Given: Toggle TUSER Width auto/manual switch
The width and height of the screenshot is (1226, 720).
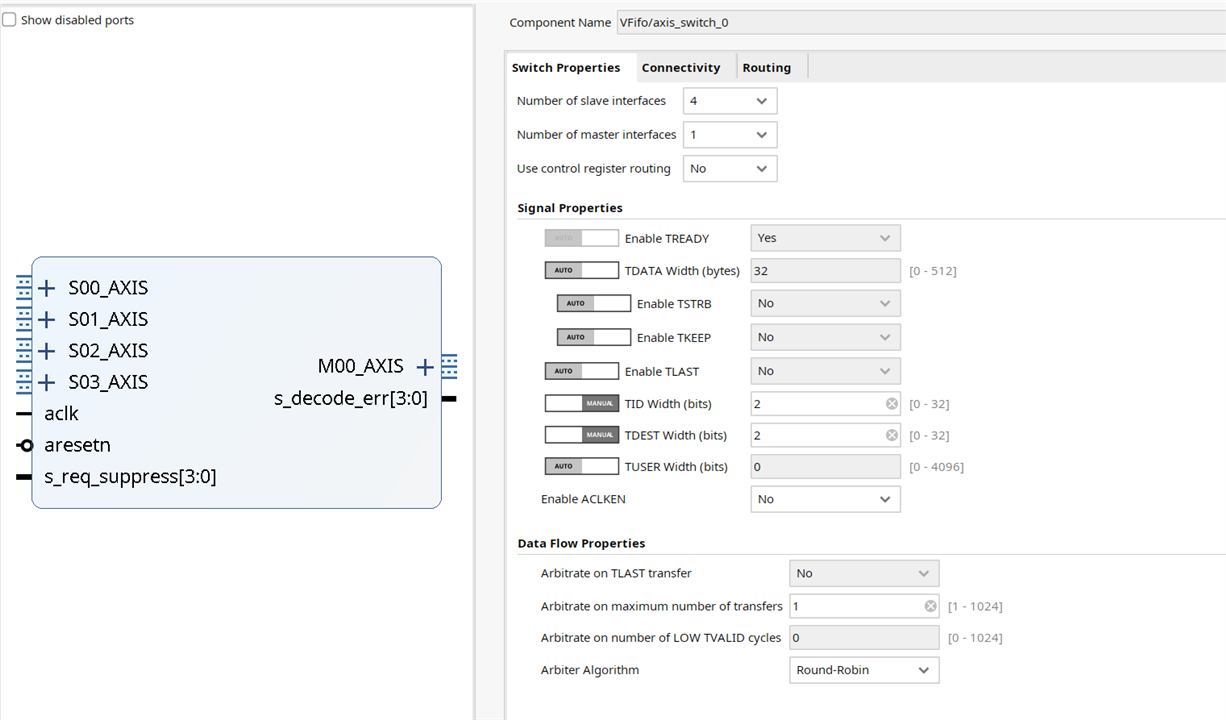Looking at the screenshot, I should click(x=581, y=466).
